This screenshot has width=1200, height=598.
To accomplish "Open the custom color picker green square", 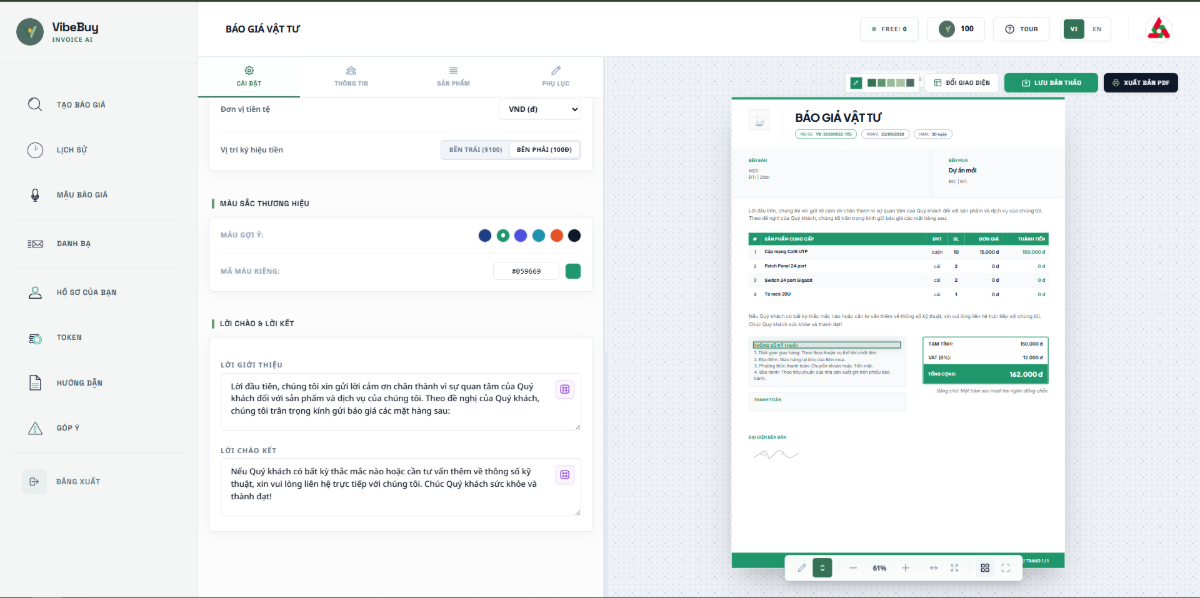I will 573,271.
